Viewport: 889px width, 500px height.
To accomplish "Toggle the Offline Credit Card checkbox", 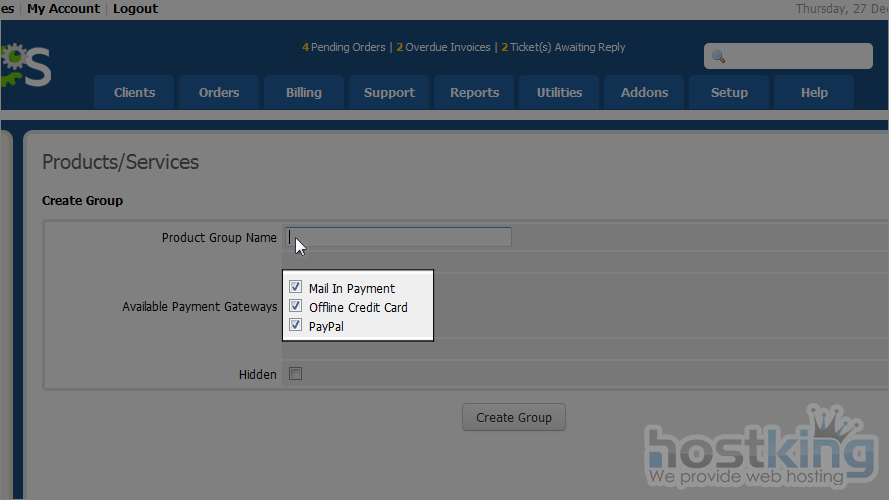I will (x=295, y=307).
